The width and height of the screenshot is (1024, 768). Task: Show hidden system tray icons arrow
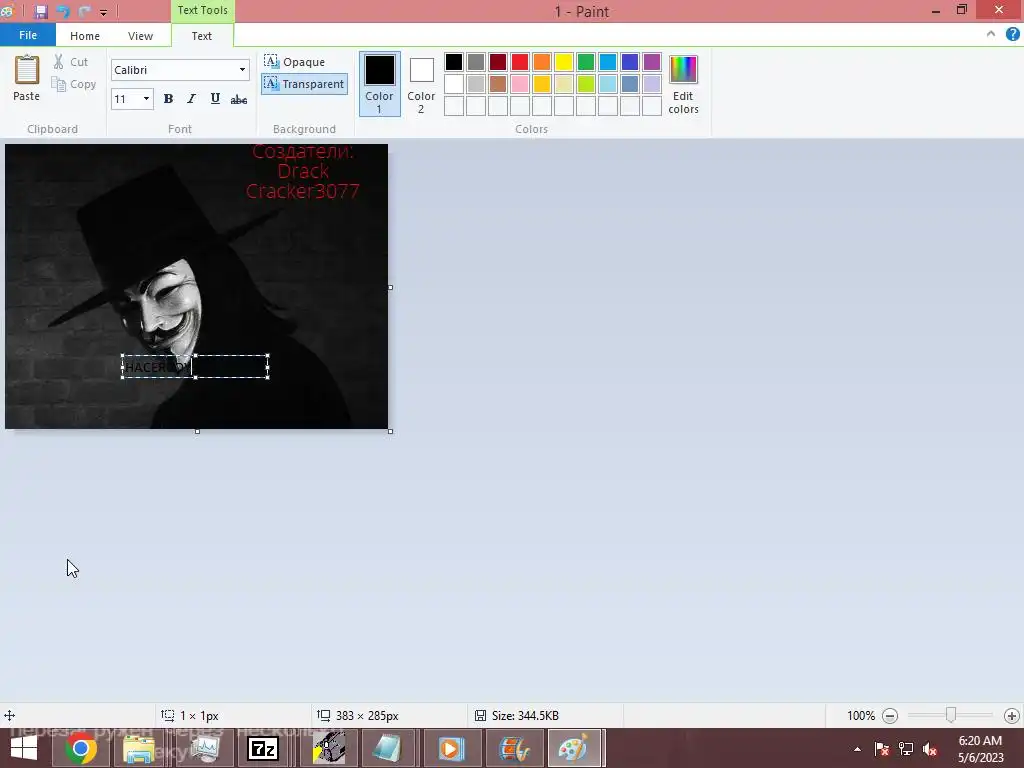[x=857, y=750]
